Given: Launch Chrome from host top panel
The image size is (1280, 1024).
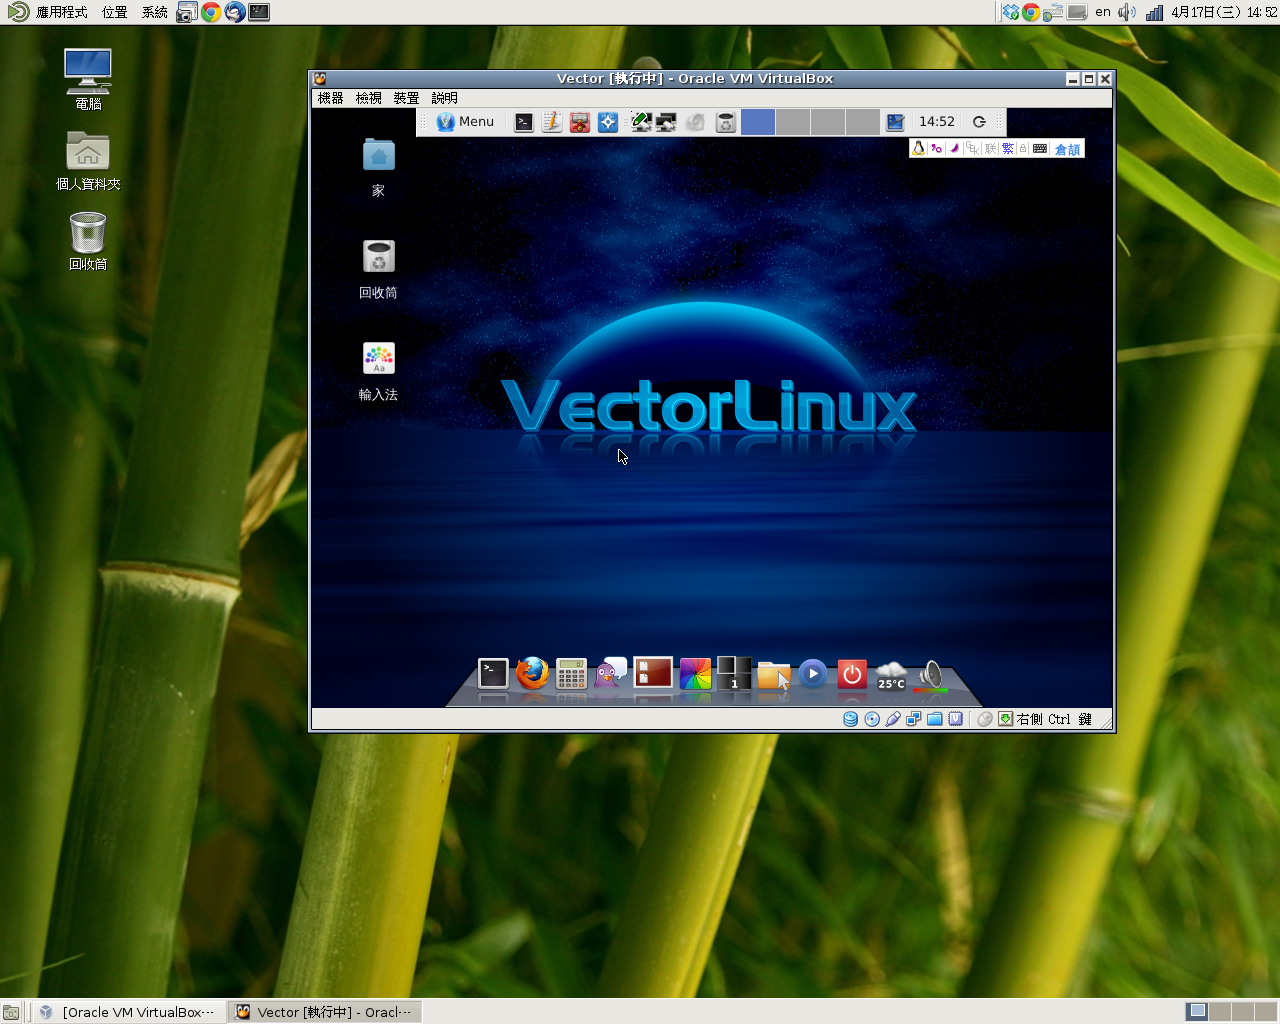Looking at the screenshot, I should tap(211, 12).
